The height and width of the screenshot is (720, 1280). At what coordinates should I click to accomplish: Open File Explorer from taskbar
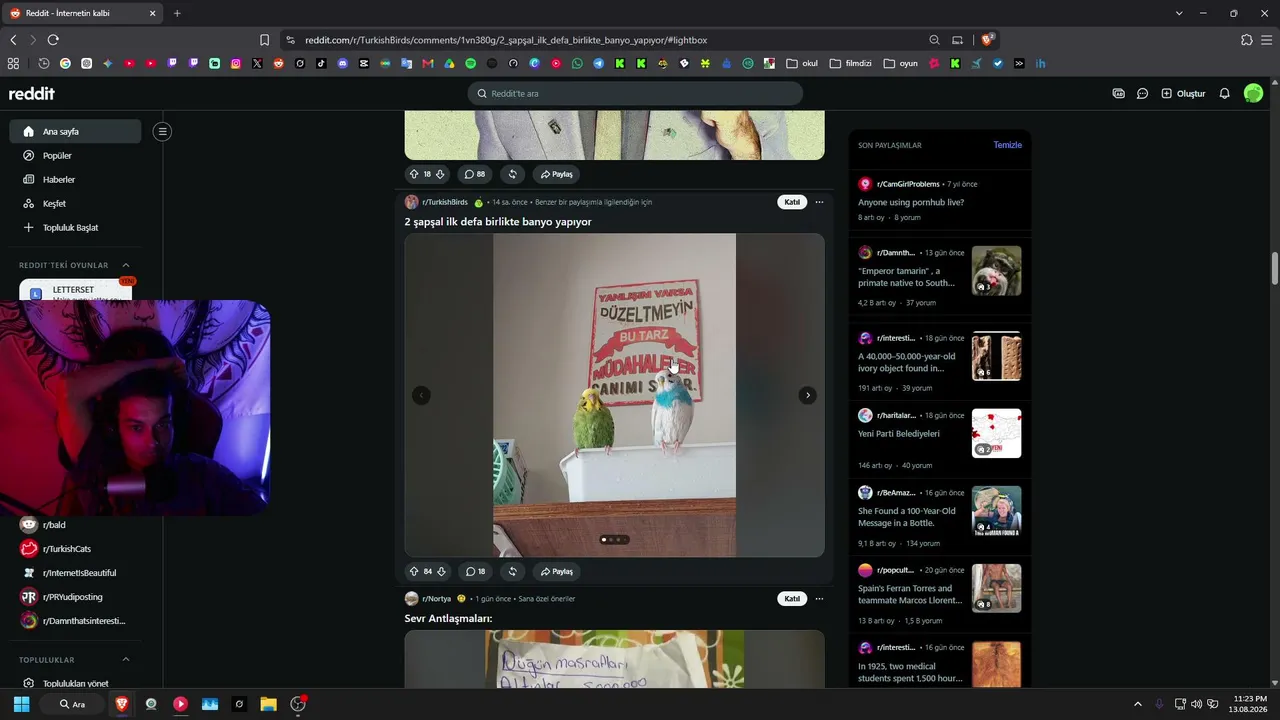coord(268,704)
